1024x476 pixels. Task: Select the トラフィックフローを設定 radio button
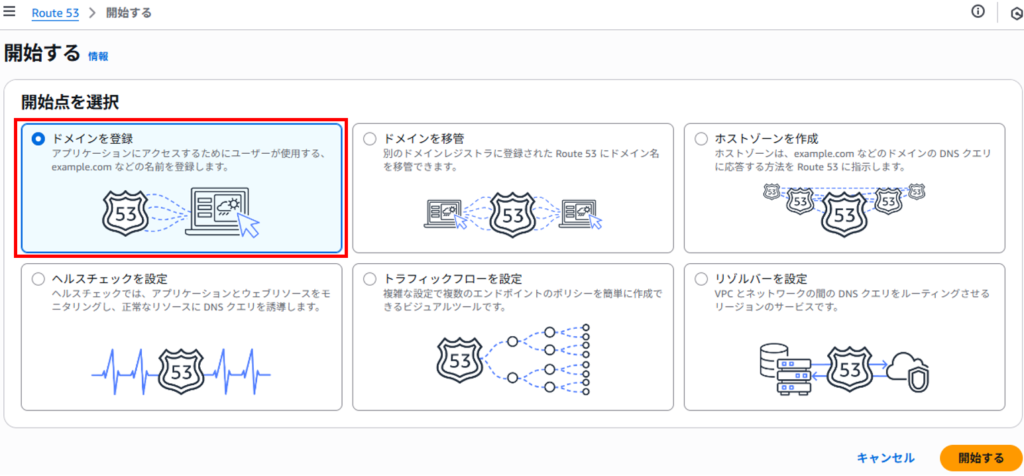click(x=370, y=279)
